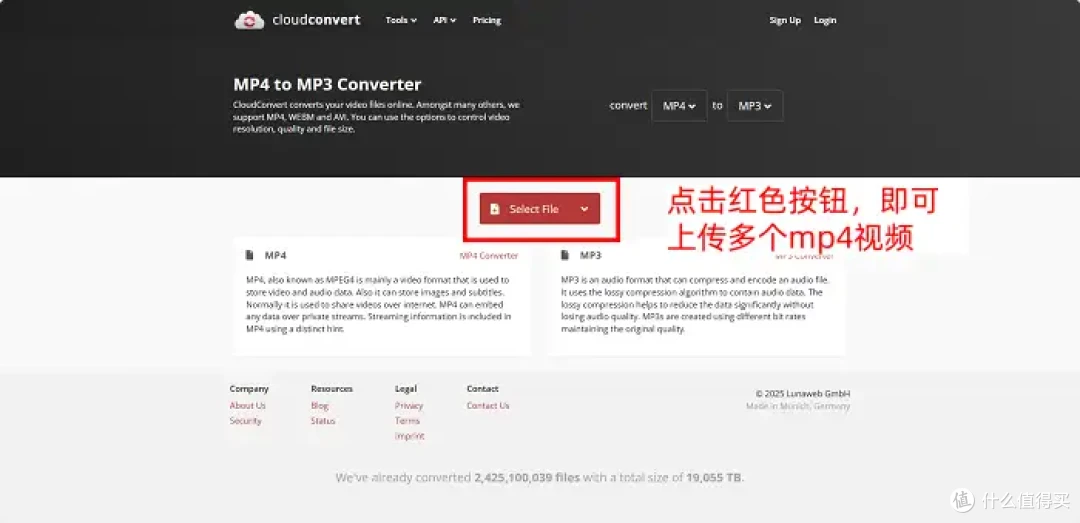Viewport: 1080px width, 523px height.
Task: Click the Legal footer heading
Action: coord(406,389)
